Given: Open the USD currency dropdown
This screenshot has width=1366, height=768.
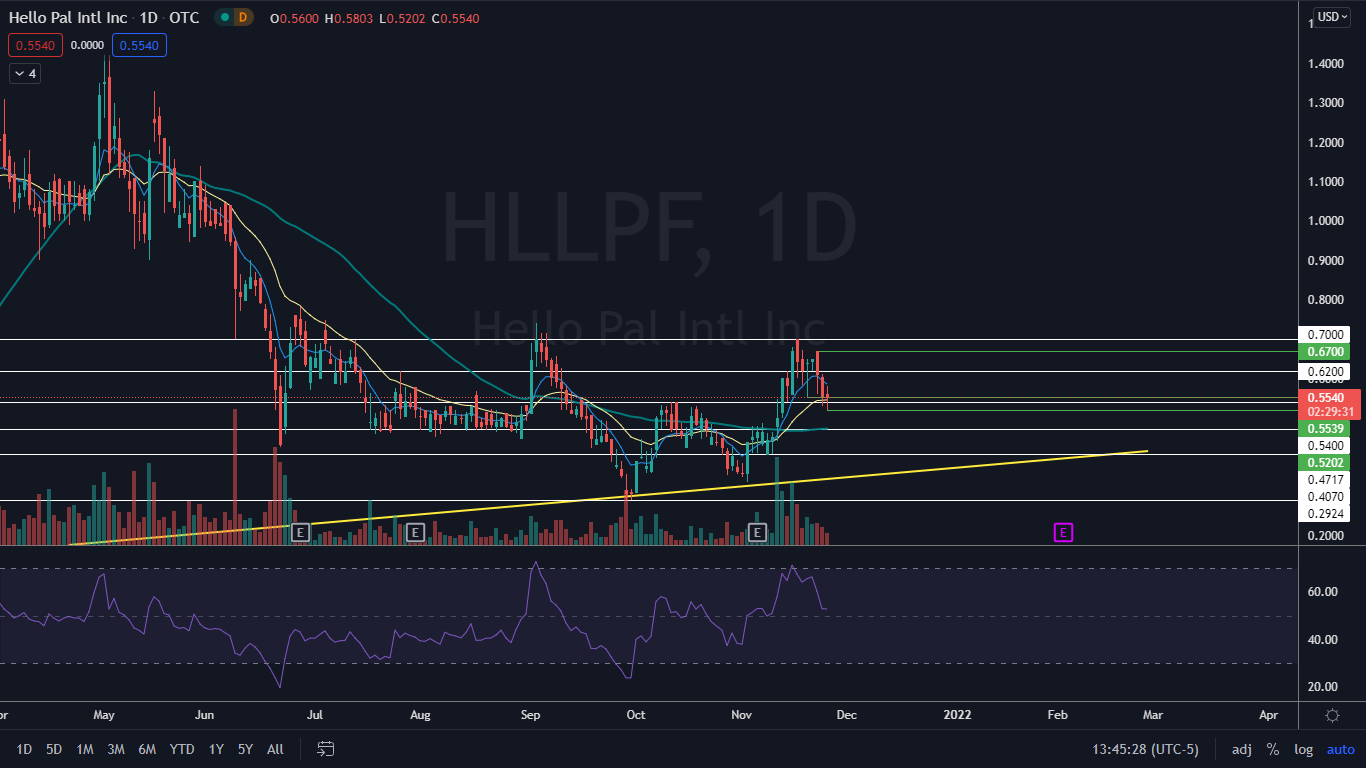Looking at the screenshot, I should pyautogui.click(x=1332, y=16).
